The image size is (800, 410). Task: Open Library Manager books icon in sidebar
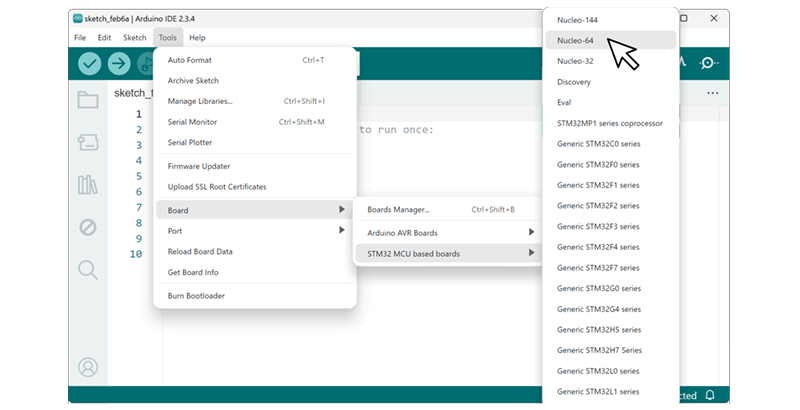click(88, 185)
